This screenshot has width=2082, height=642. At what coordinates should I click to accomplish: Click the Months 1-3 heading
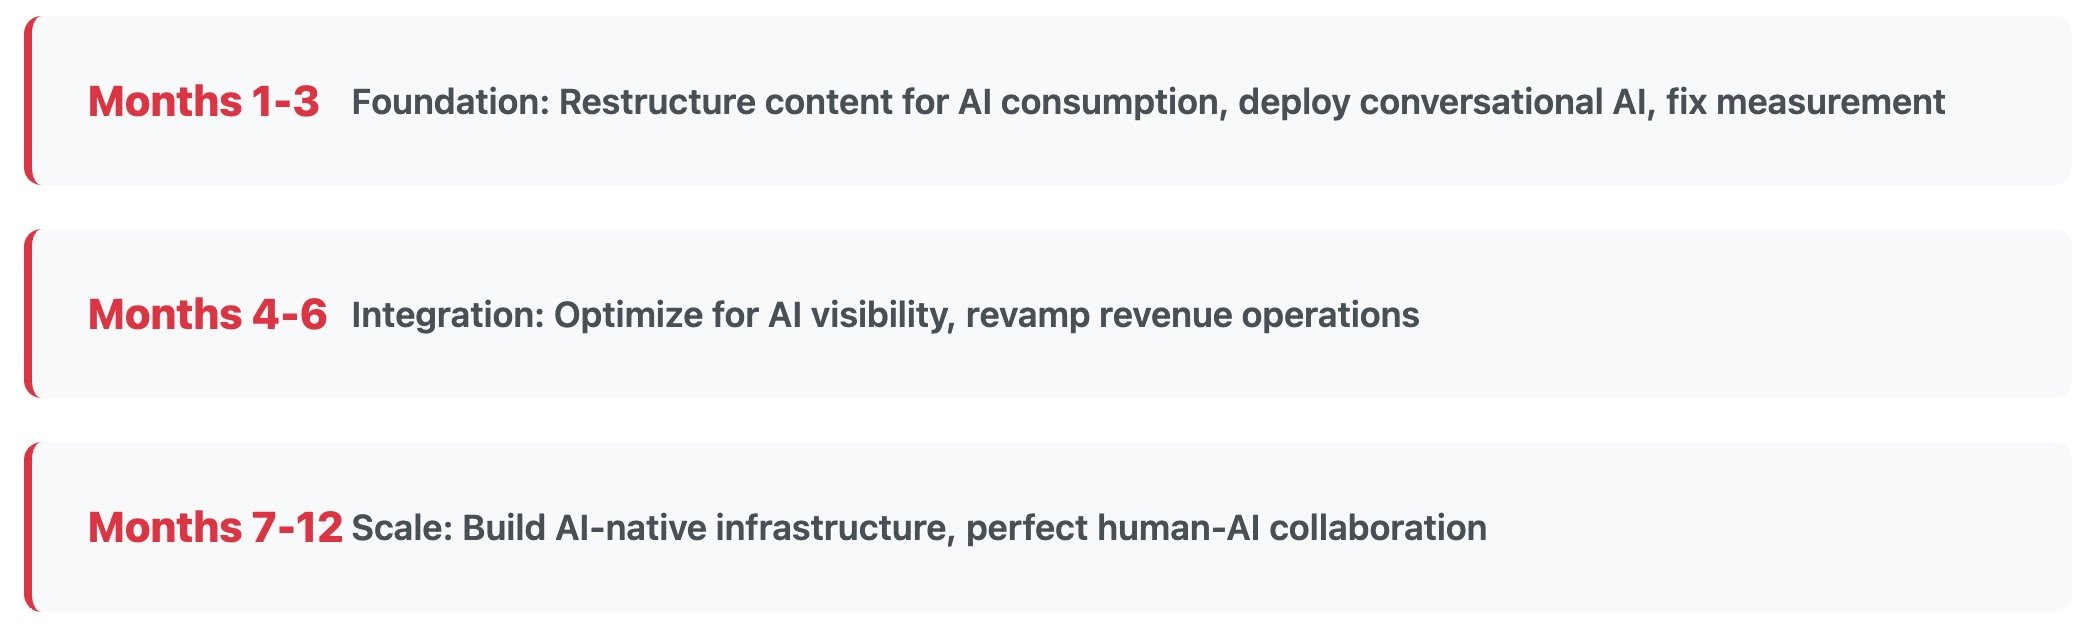pyautogui.click(x=203, y=102)
